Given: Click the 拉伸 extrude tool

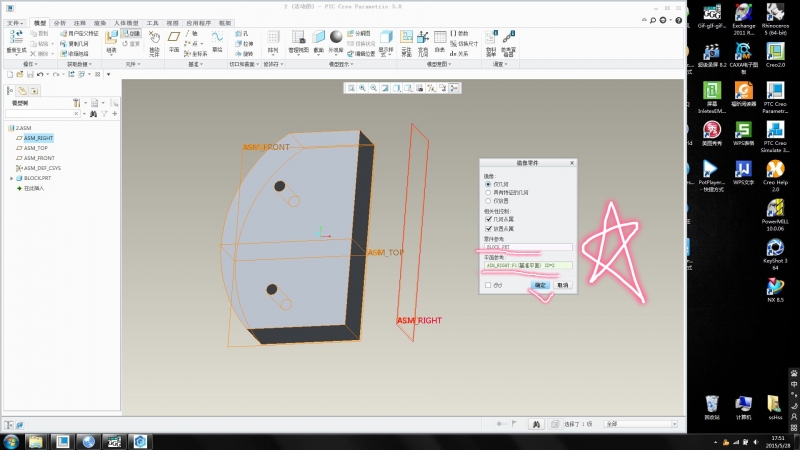Looking at the screenshot, I should tap(244, 44).
